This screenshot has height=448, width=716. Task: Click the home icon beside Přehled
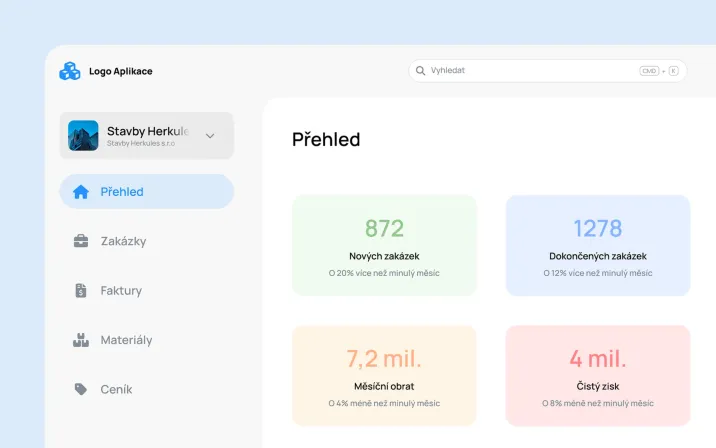(81, 192)
